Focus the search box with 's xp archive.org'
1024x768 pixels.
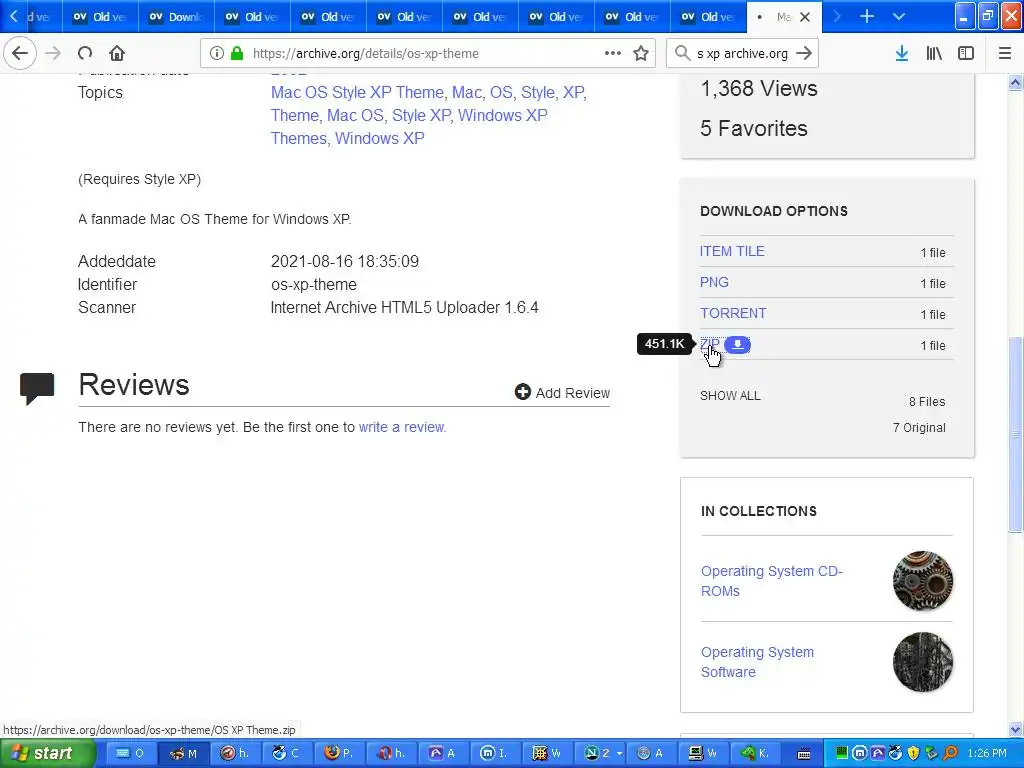point(742,54)
